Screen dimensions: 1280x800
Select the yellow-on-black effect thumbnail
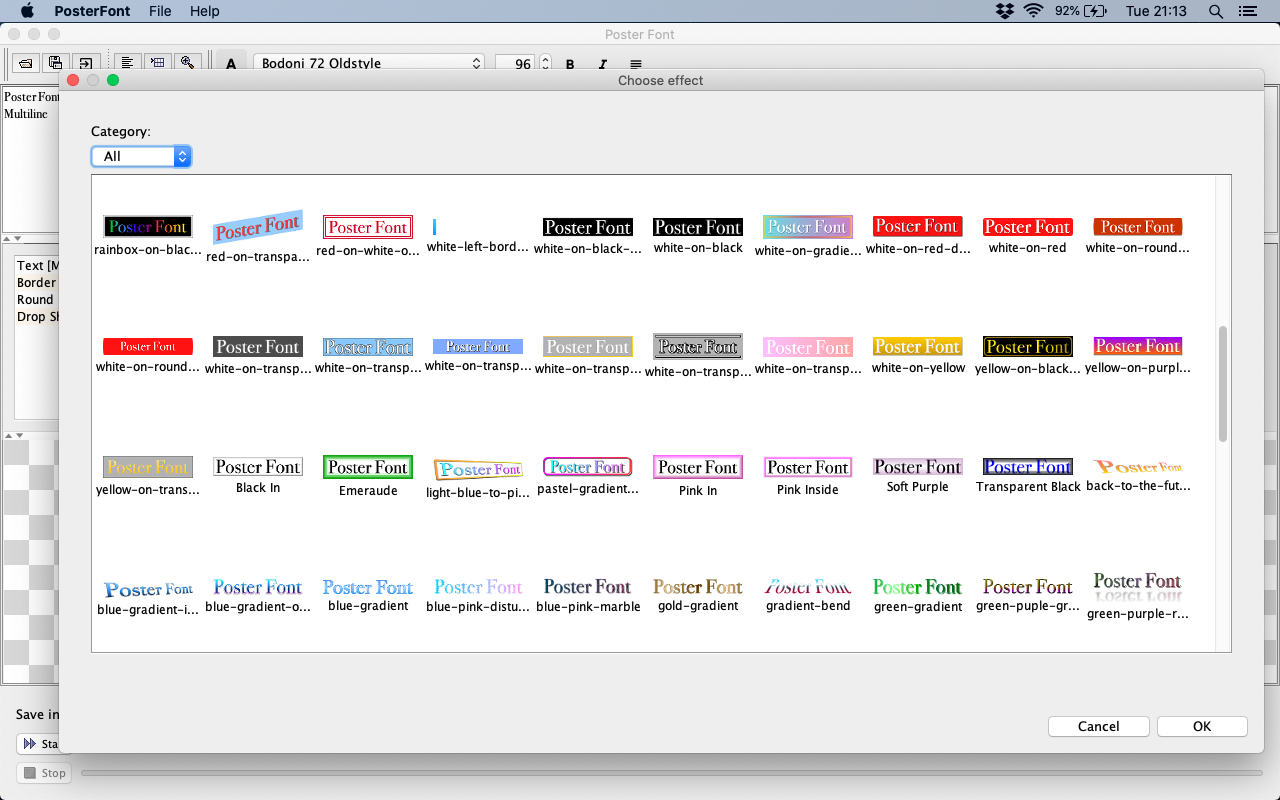point(1028,346)
